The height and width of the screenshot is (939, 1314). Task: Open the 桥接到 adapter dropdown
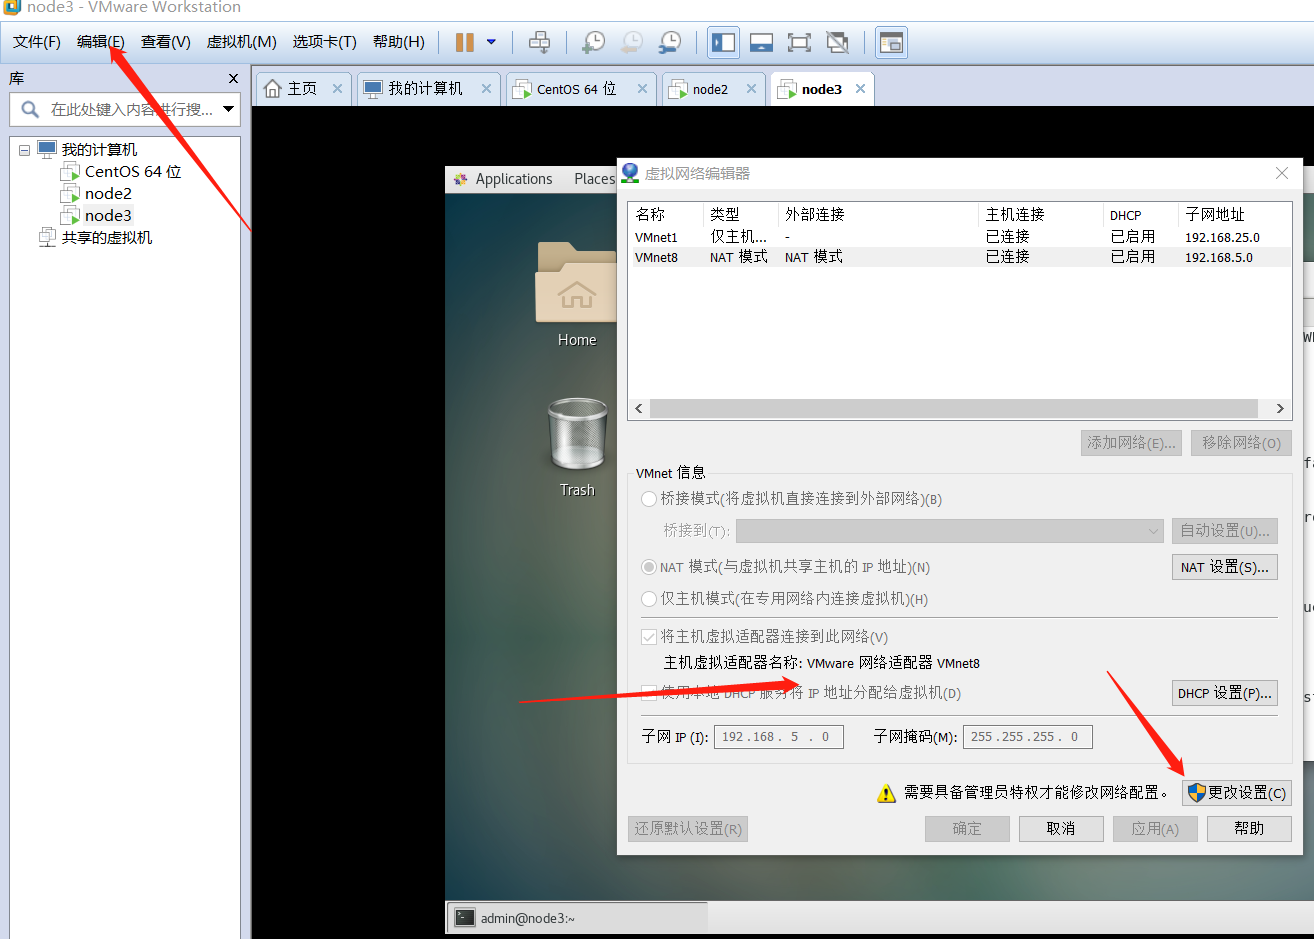[950, 530]
